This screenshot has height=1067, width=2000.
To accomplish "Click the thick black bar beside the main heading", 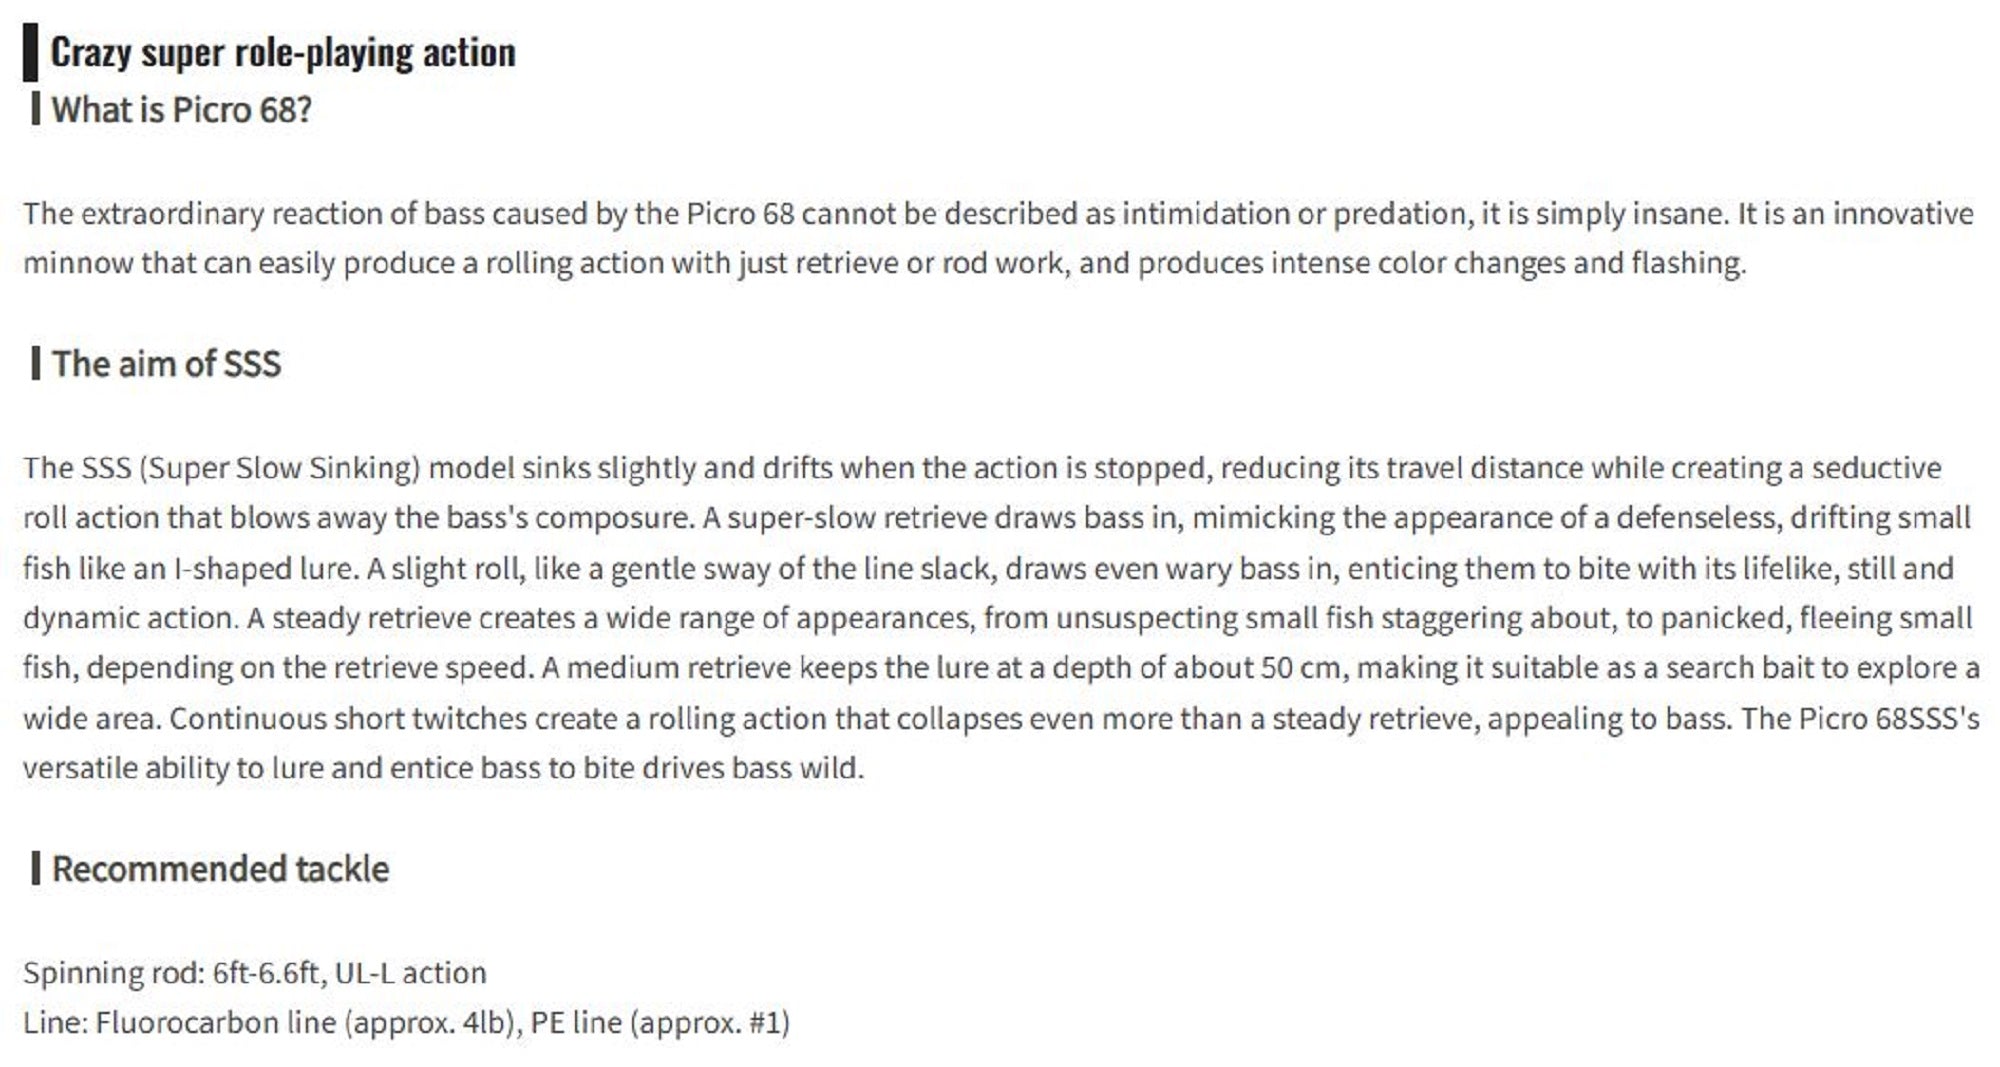I will [x=30, y=53].
